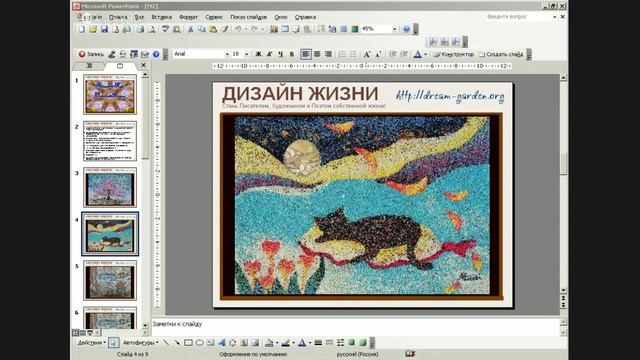Click the Undo arrow icon
This screenshot has width=640, height=360.
tap(238, 29)
